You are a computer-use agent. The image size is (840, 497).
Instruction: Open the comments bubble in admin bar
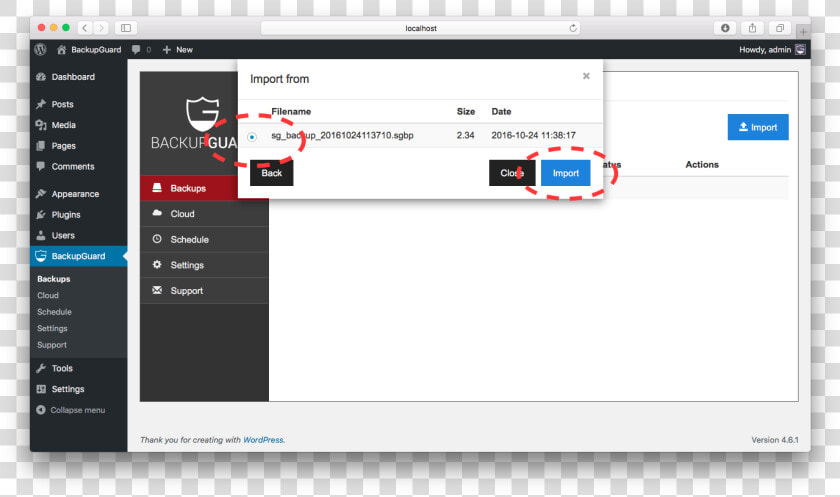[136, 50]
